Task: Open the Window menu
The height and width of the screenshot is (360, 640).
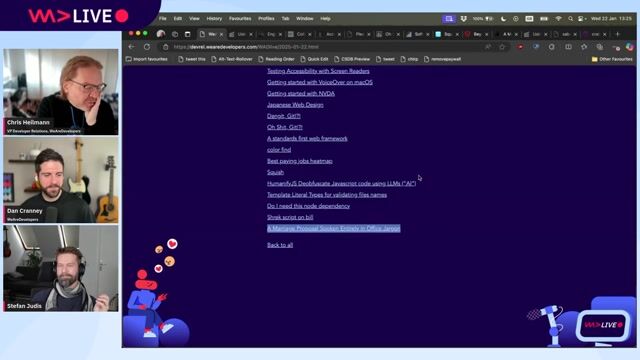Action: pyautogui.click(x=304, y=19)
